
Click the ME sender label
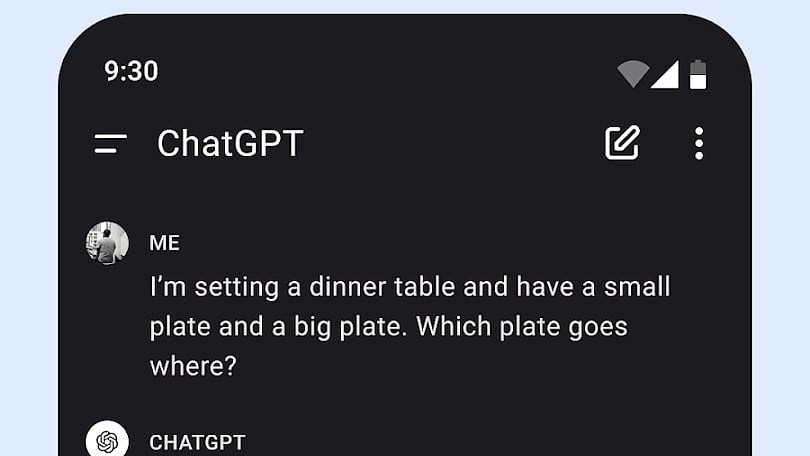tap(164, 243)
